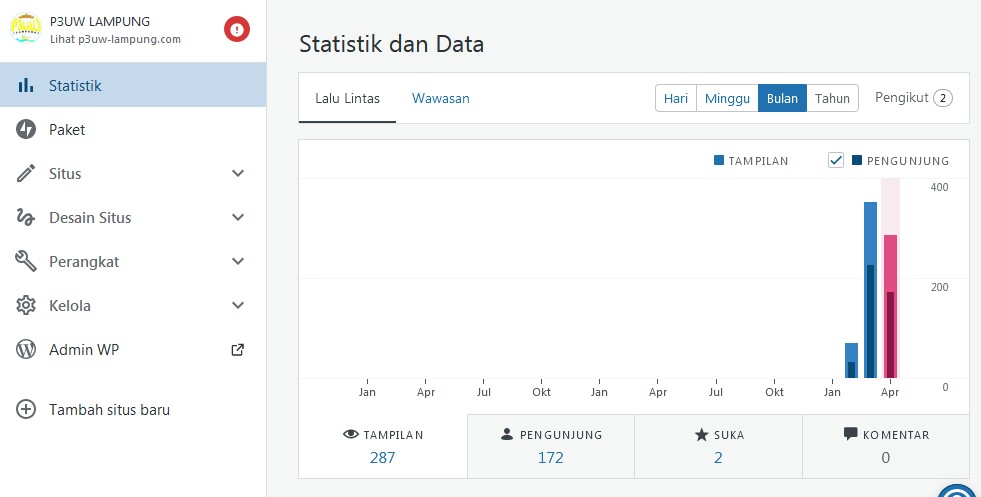Image resolution: width=981 pixels, height=497 pixels.
Task: Select the Minggu period button
Action: point(727,98)
